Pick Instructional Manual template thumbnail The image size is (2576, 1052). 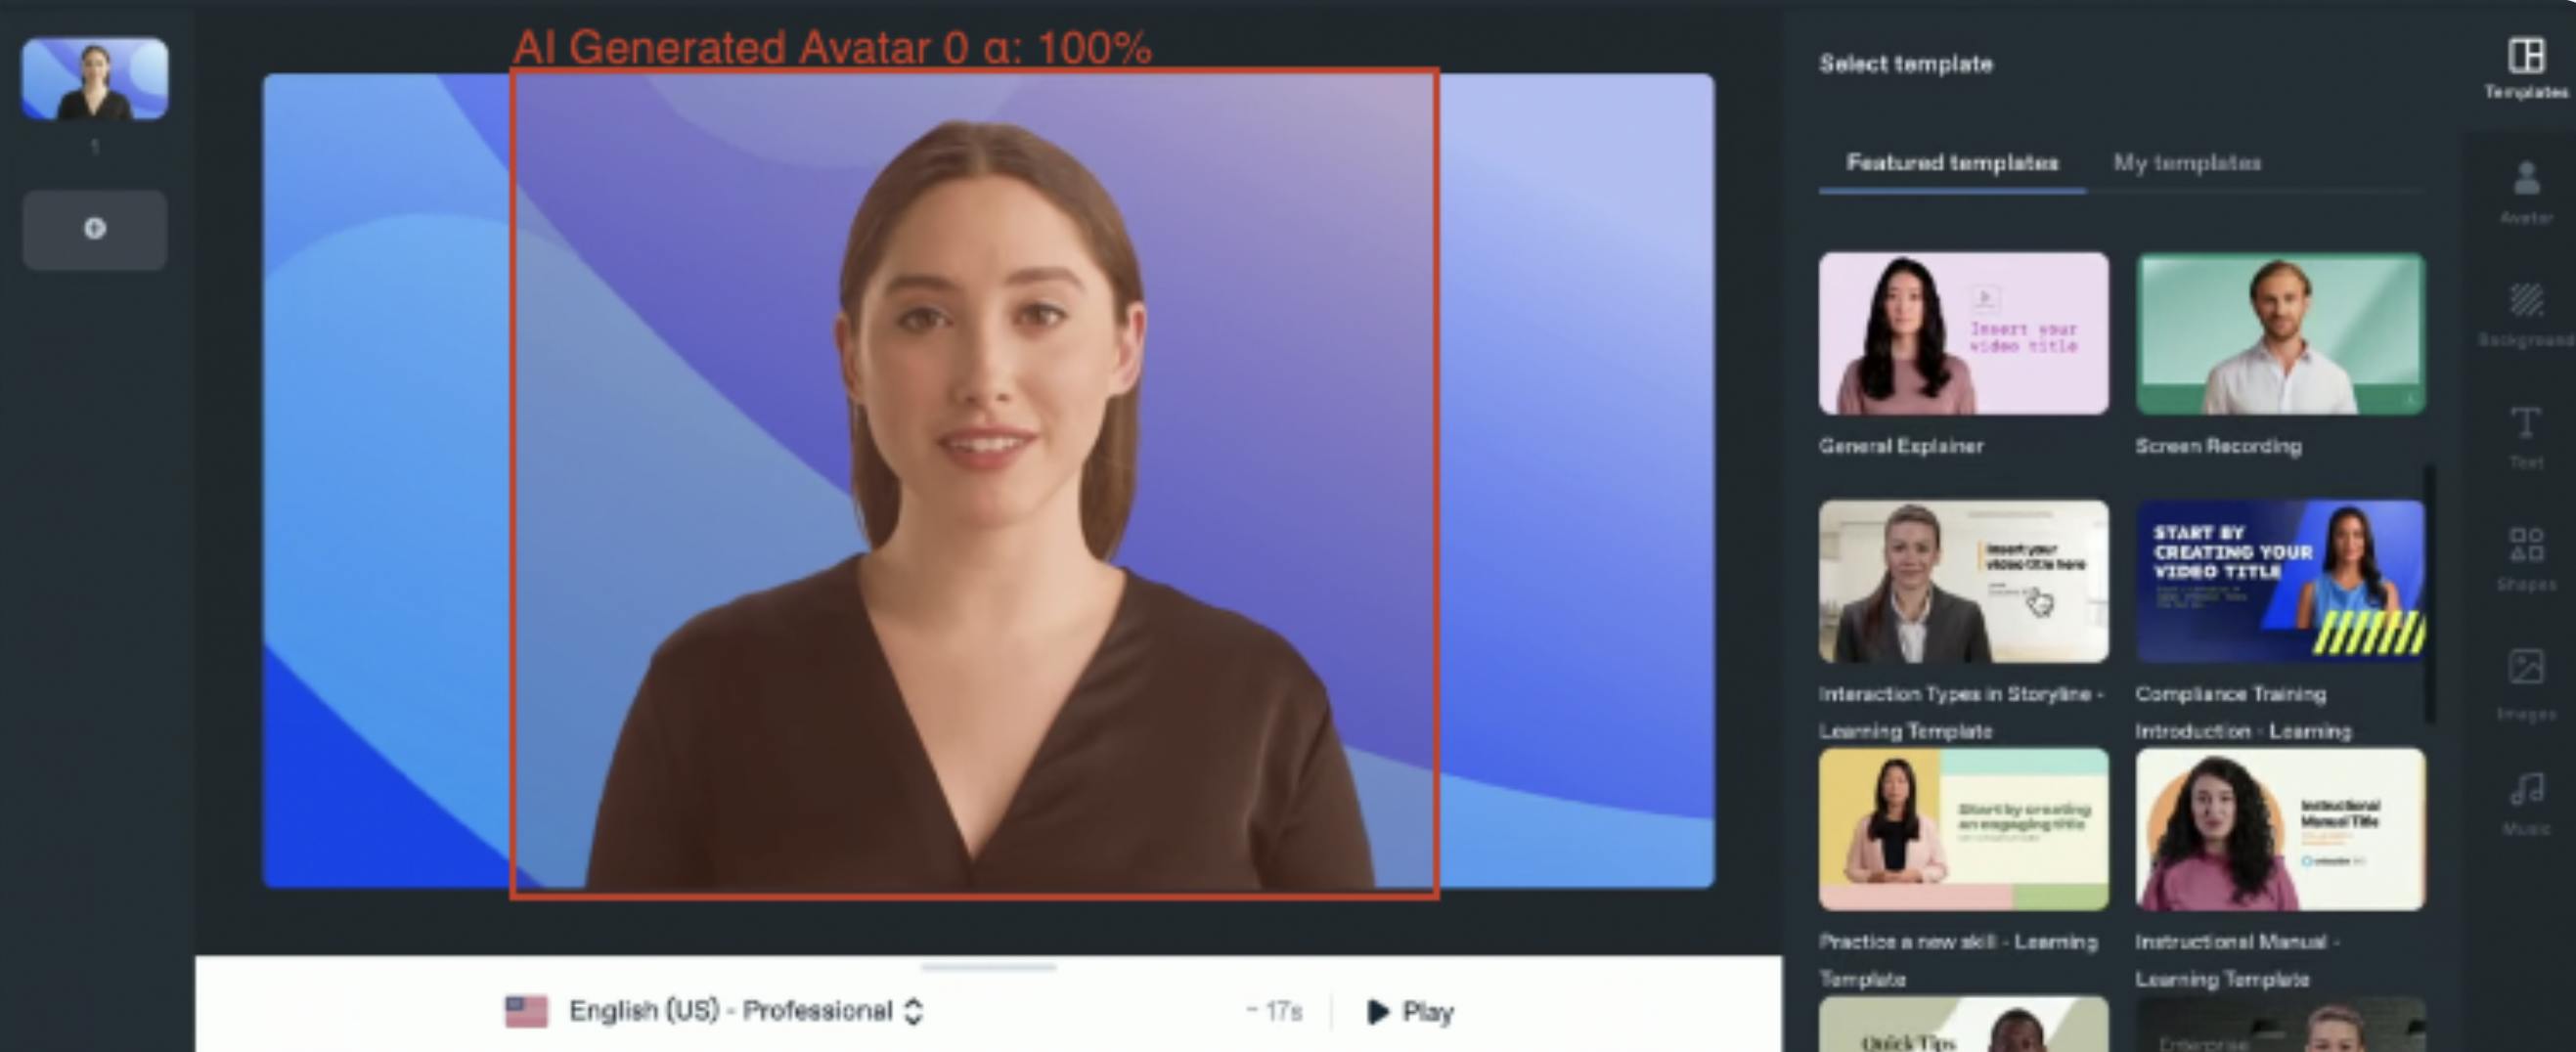click(x=2280, y=829)
